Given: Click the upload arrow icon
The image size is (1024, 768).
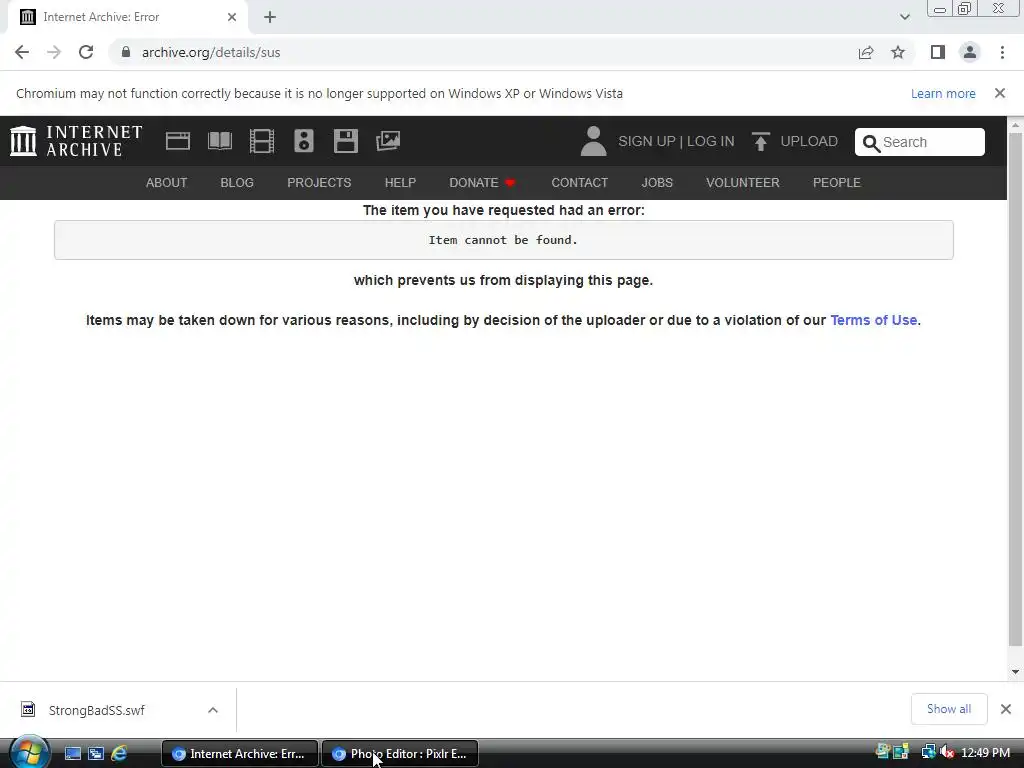Looking at the screenshot, I should pos(760,141).
